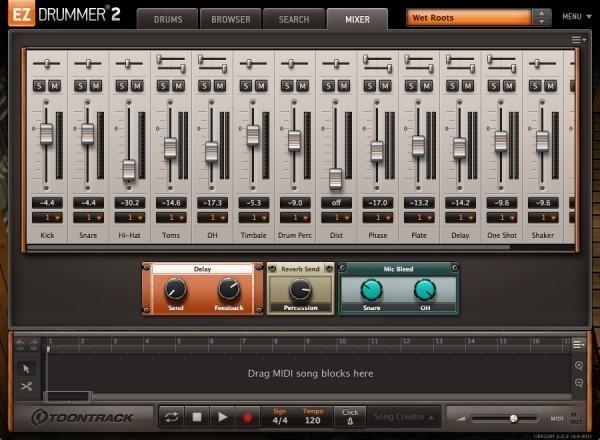The height and width of the screenshot is (440, 600).
Task: Click the master volume slider handle
Action: point(514,418)
